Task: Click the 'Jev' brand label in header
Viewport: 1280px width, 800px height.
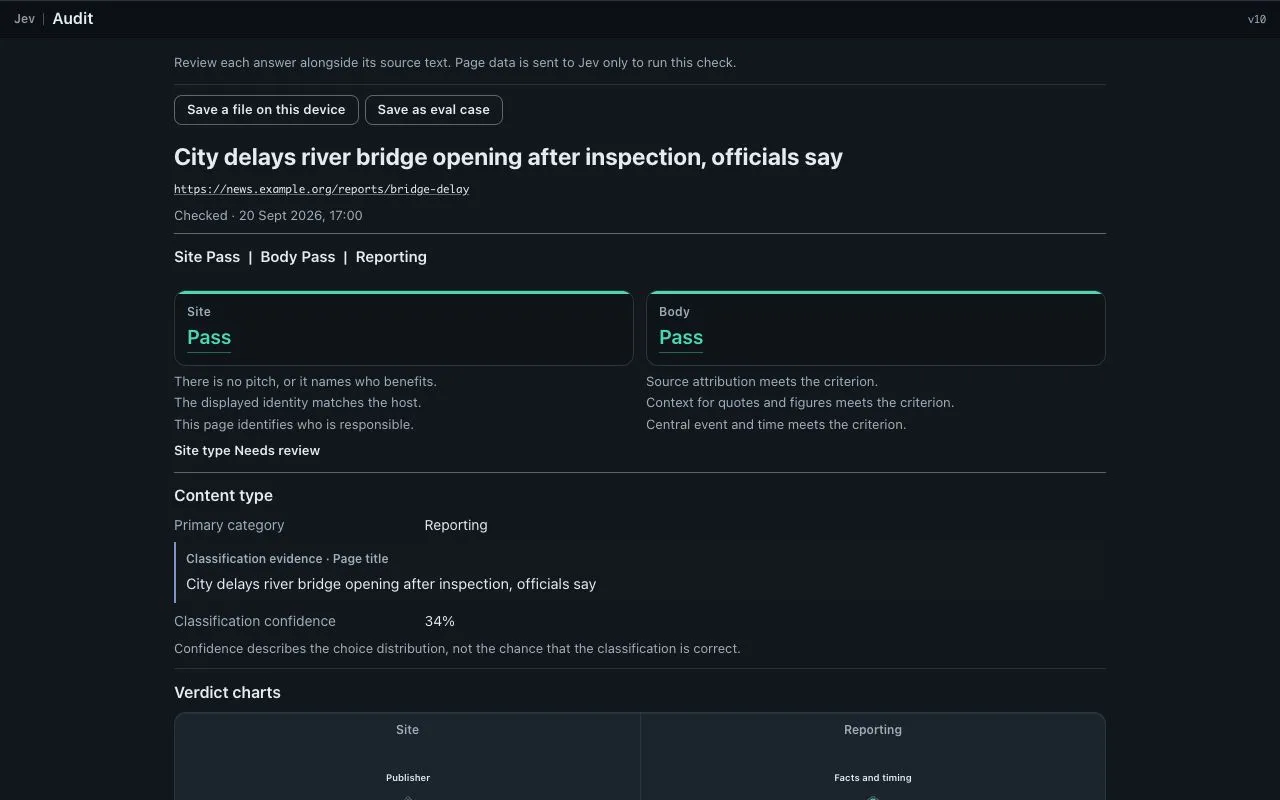Action: tap(24, 19)
